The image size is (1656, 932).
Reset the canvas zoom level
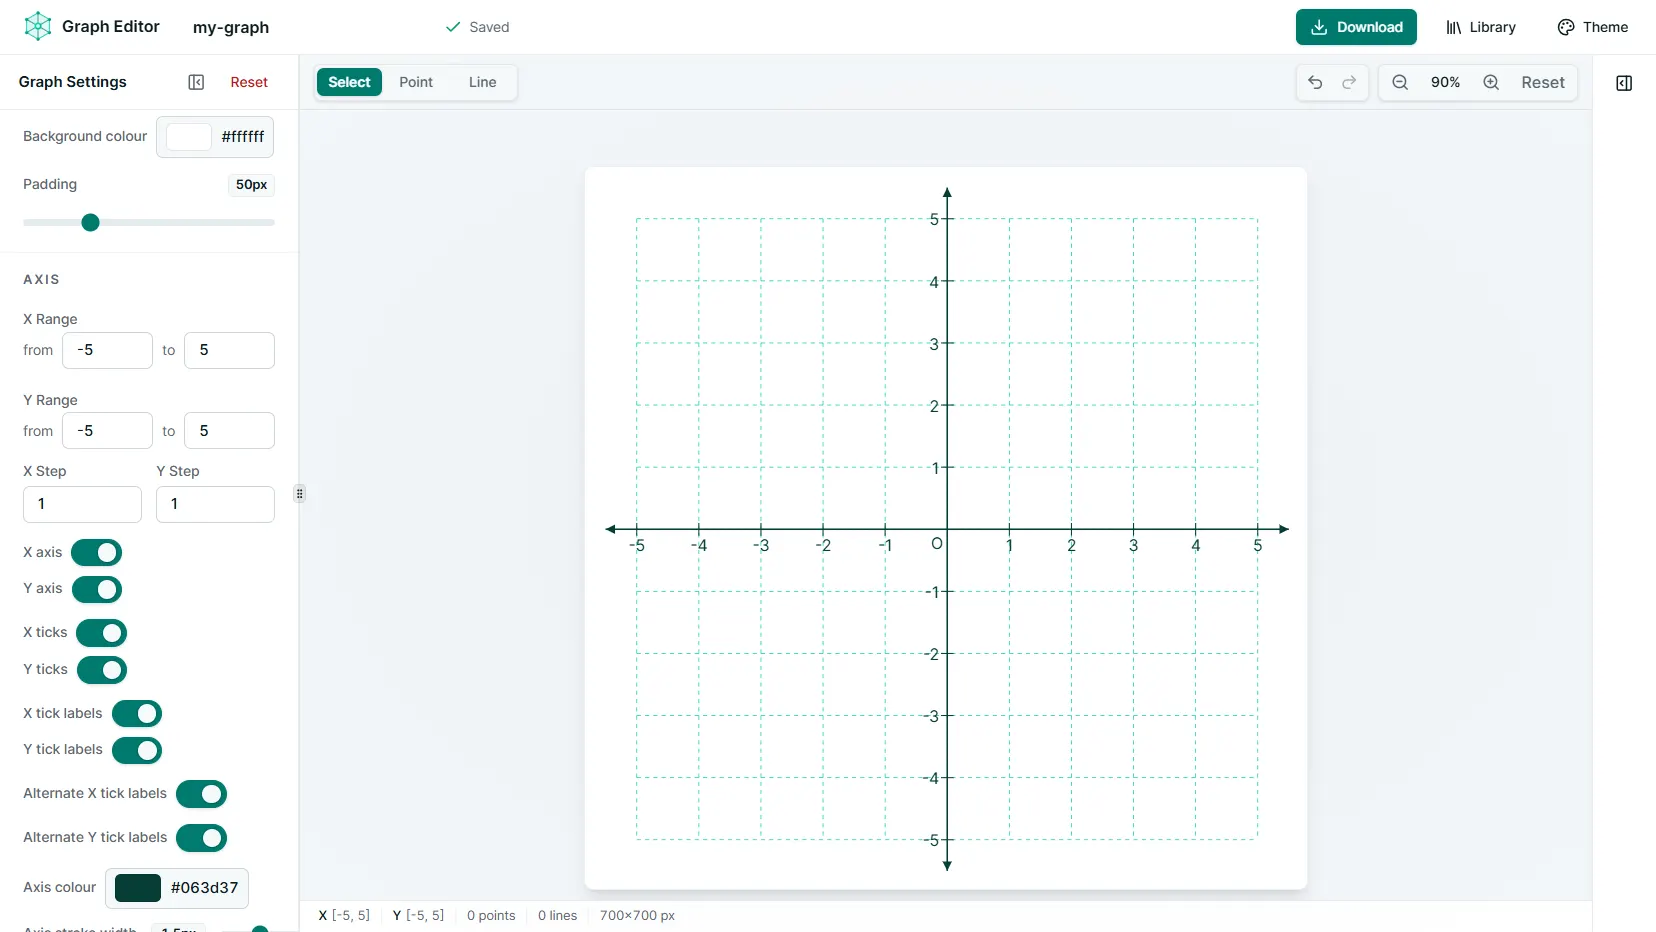(x=1543, y=82)
